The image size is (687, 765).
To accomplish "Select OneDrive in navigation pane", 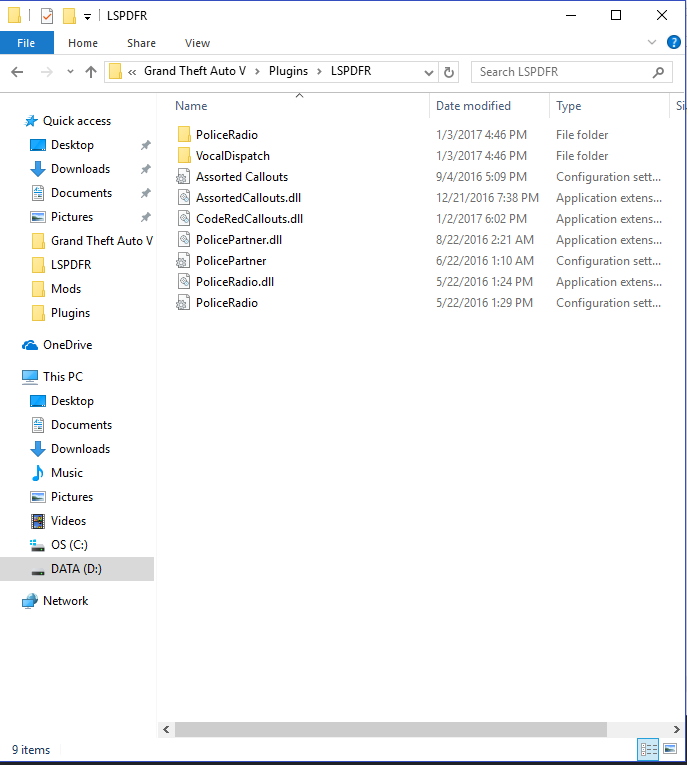I will tap(67, 345).
